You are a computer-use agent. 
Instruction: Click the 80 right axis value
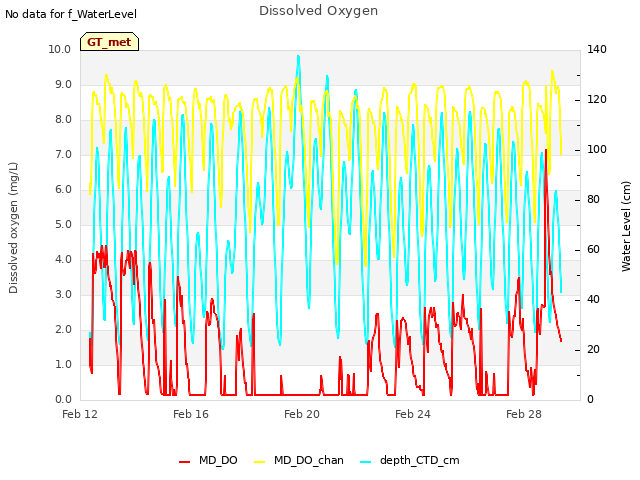coord(593,200)
